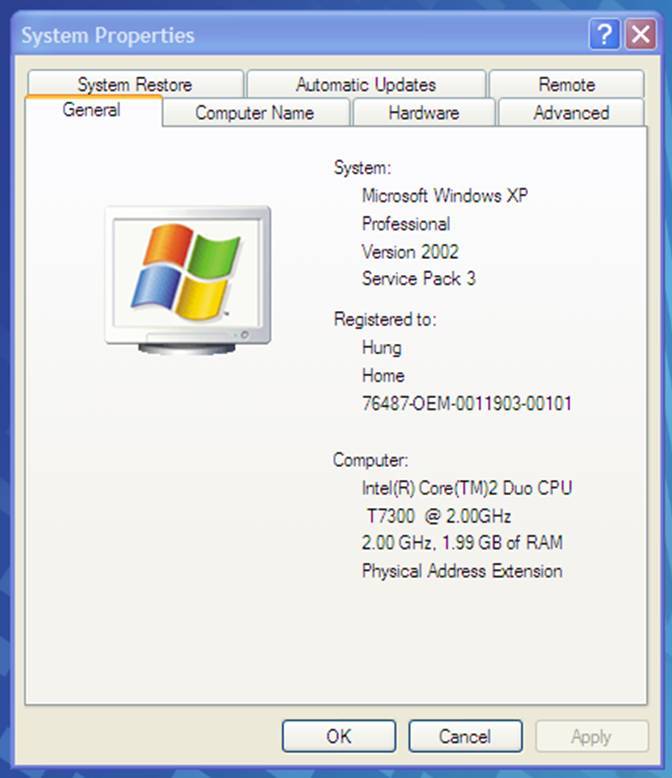672x778 pixels.
Task: Click the question mark help button
Action: (604, 36)
